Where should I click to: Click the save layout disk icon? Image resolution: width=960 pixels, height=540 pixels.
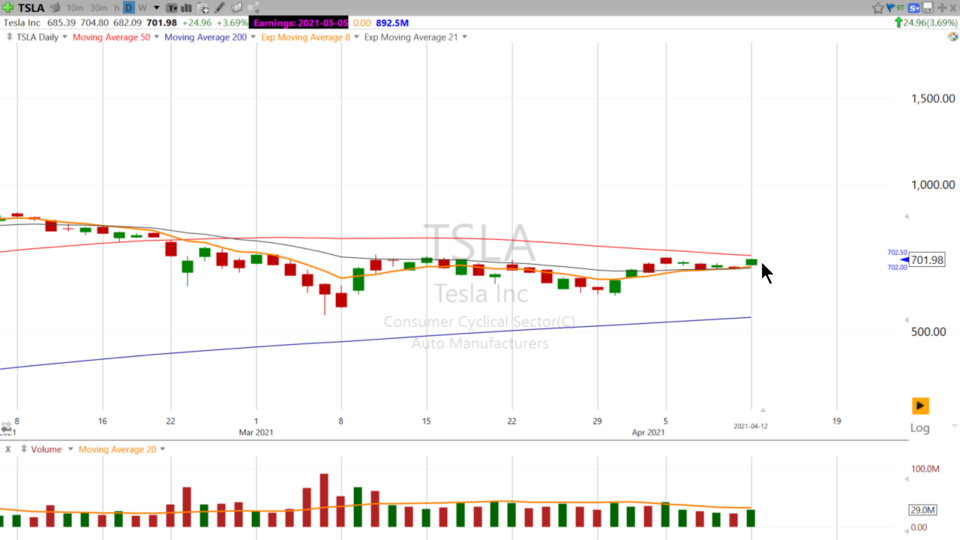[927, 8]
